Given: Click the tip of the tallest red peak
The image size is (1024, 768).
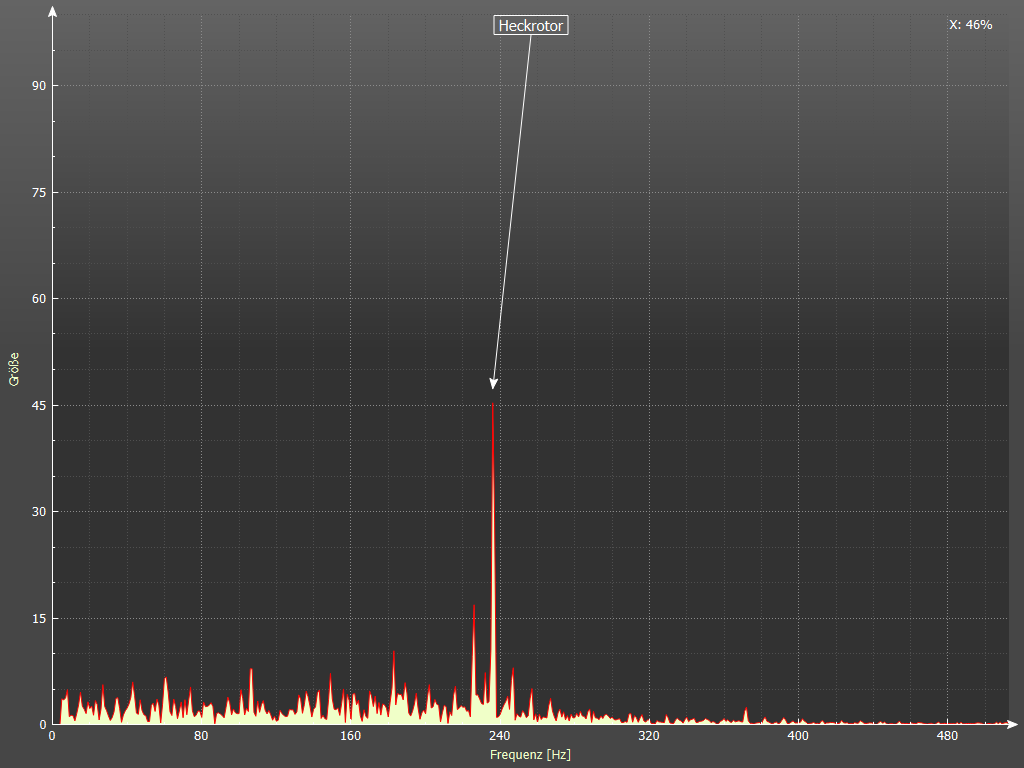Looking at the screenshot, I should tap(493, 405).
